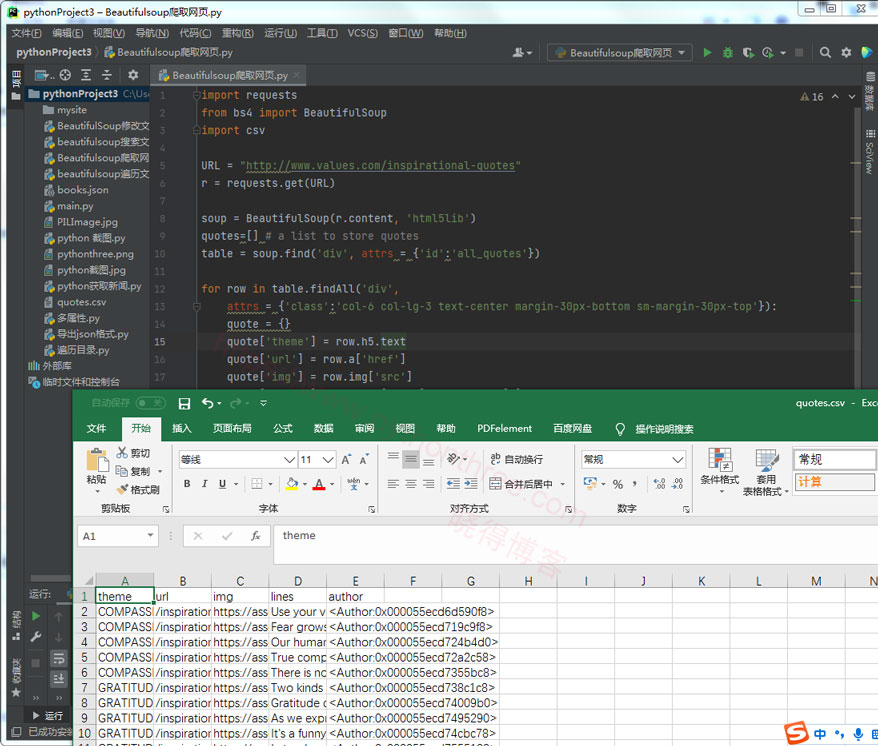Toggle italic formatting in Excel

tap(204, 484)
